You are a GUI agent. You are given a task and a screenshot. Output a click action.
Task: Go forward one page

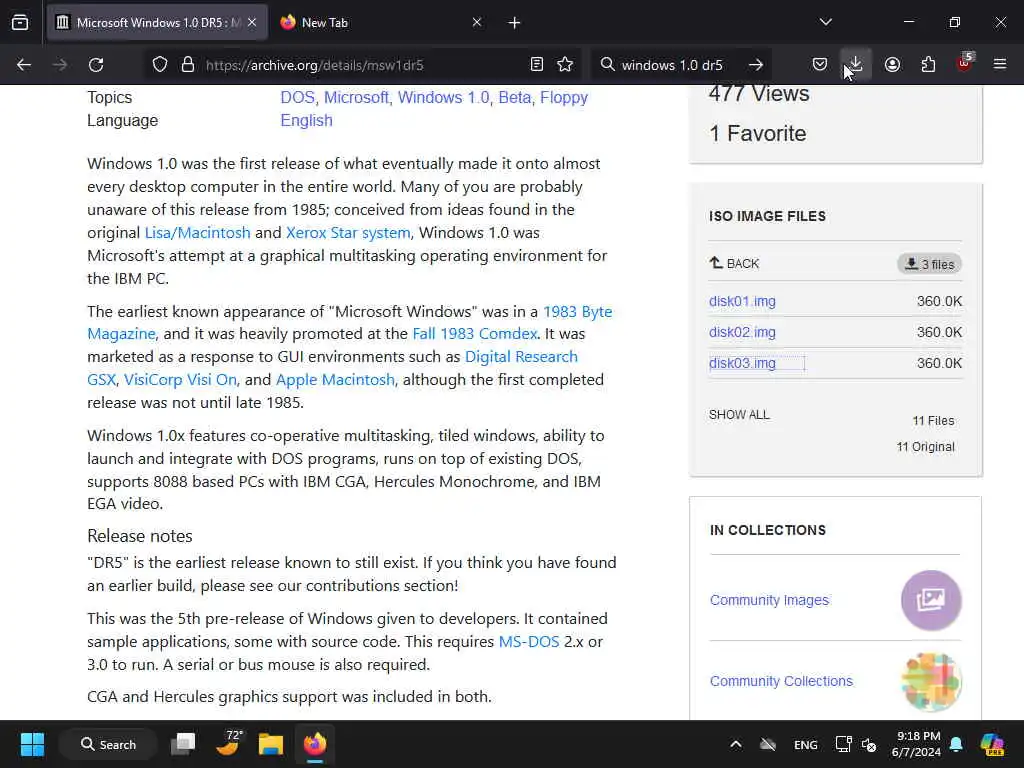click(59, 65)
